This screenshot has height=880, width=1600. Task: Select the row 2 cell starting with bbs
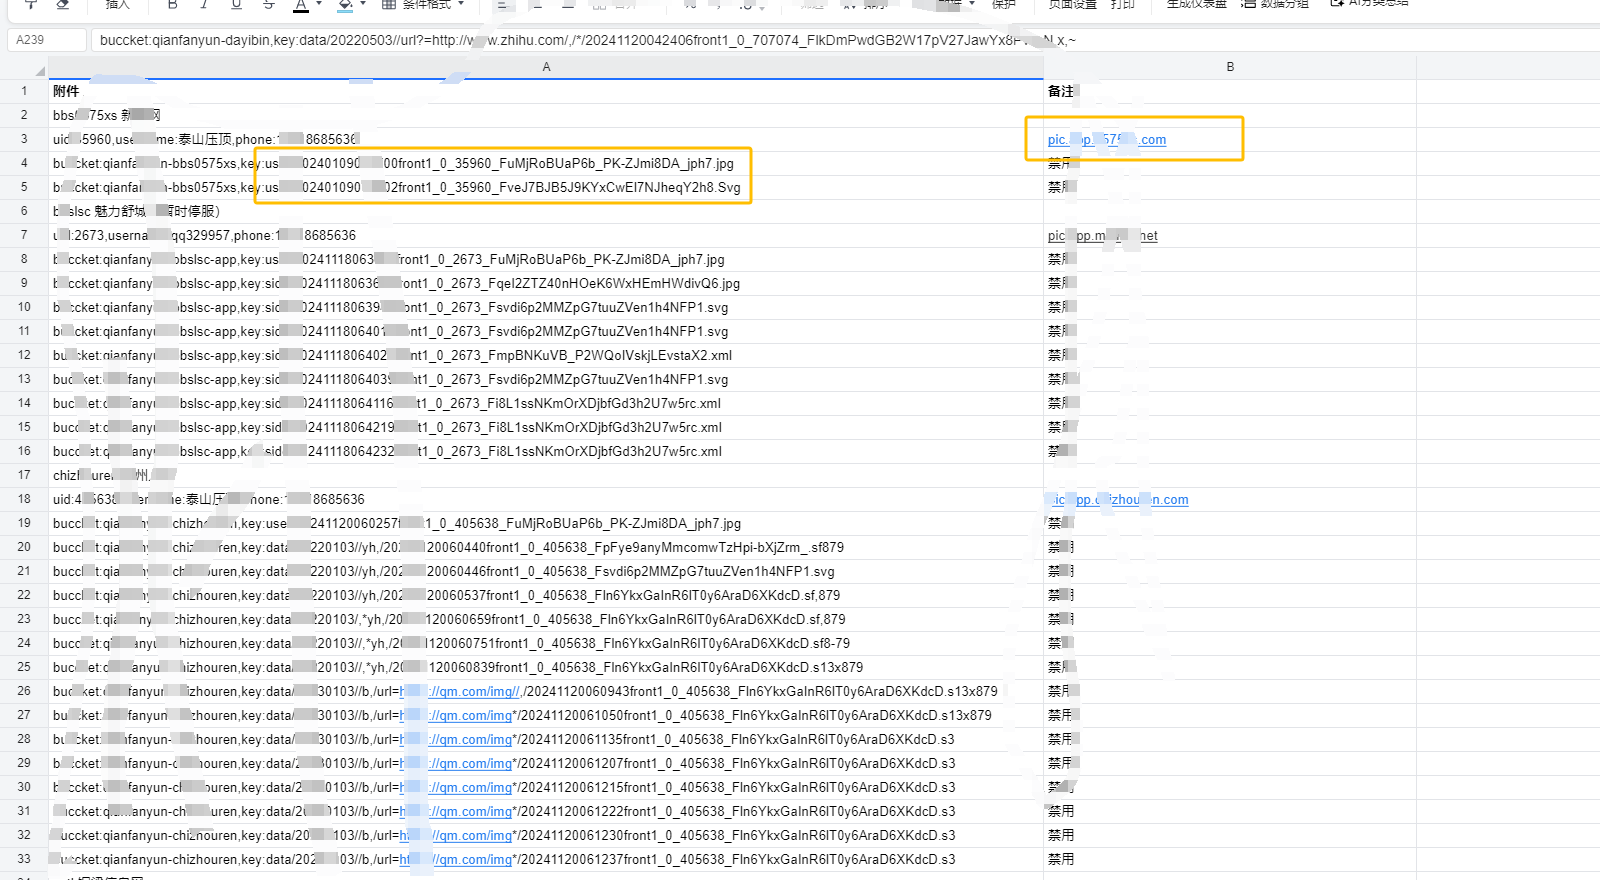coord(546,115)
